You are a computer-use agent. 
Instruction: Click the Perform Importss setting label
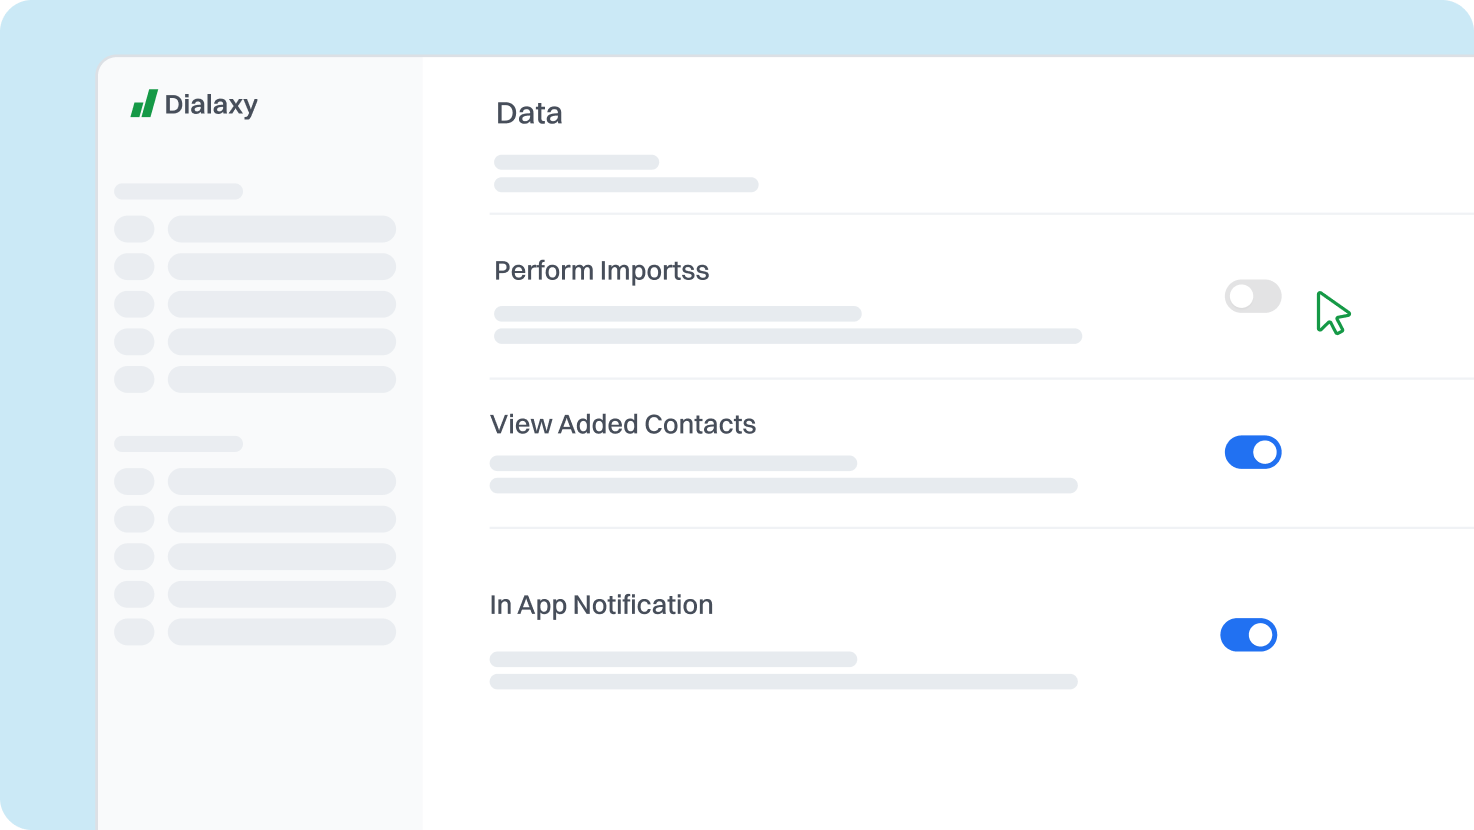[601, 270]
